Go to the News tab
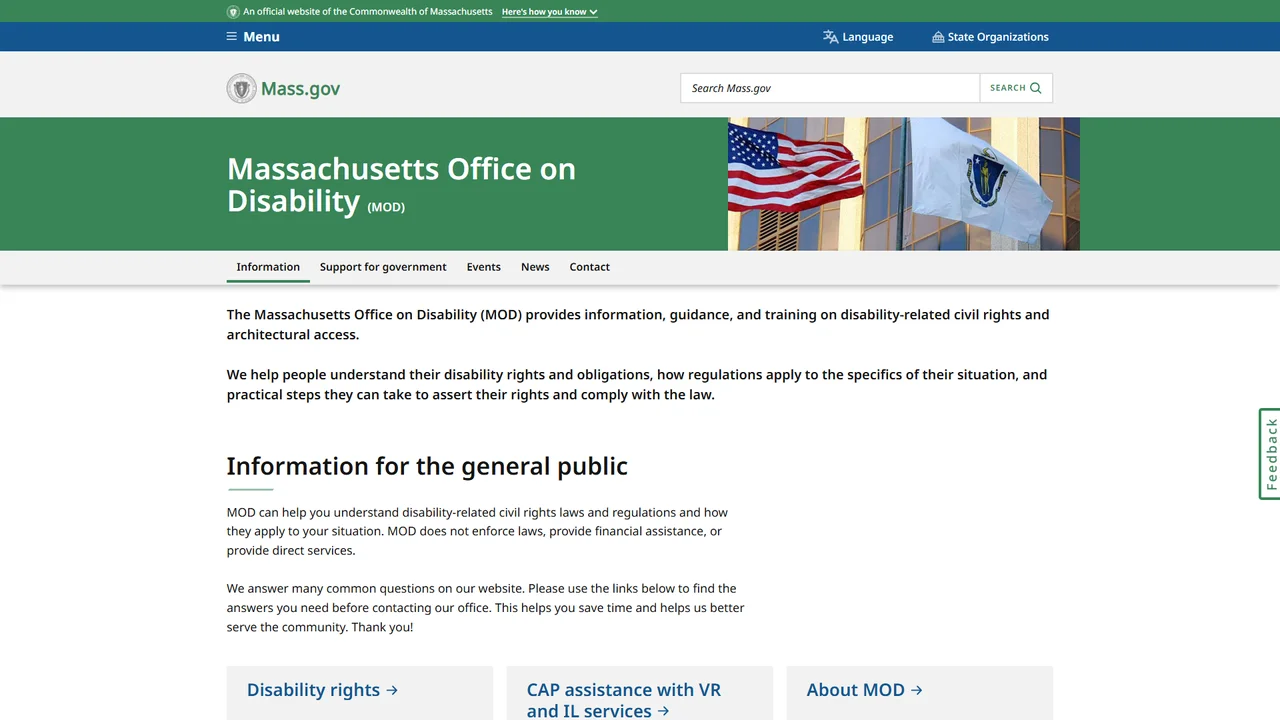Viewport: 1280px width, 720px height. point(535,267)
